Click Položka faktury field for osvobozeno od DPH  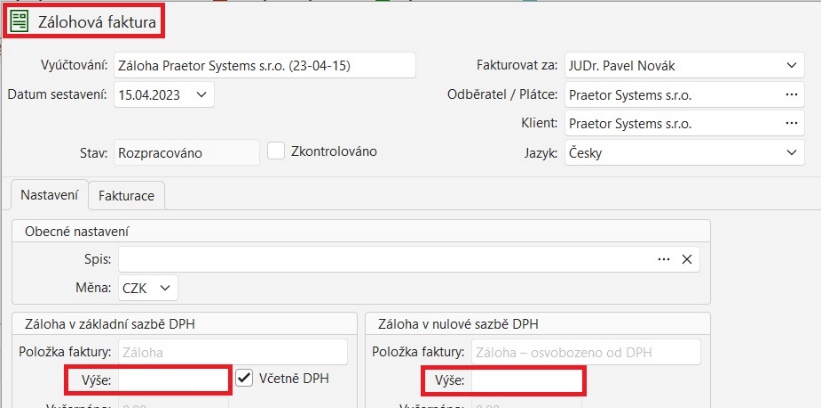584,352
